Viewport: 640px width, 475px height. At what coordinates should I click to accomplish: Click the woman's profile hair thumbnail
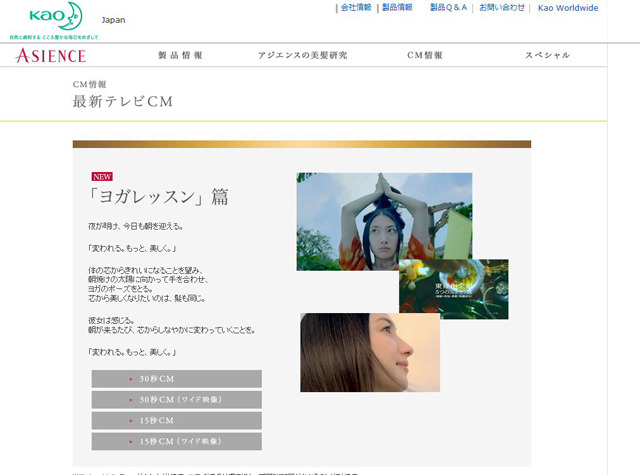click(370, 353)
